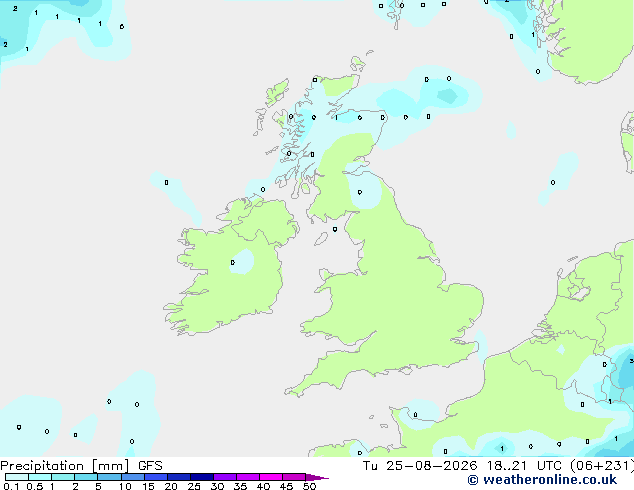Select the 2–5 mm legend color swatch

pos(86,477)
